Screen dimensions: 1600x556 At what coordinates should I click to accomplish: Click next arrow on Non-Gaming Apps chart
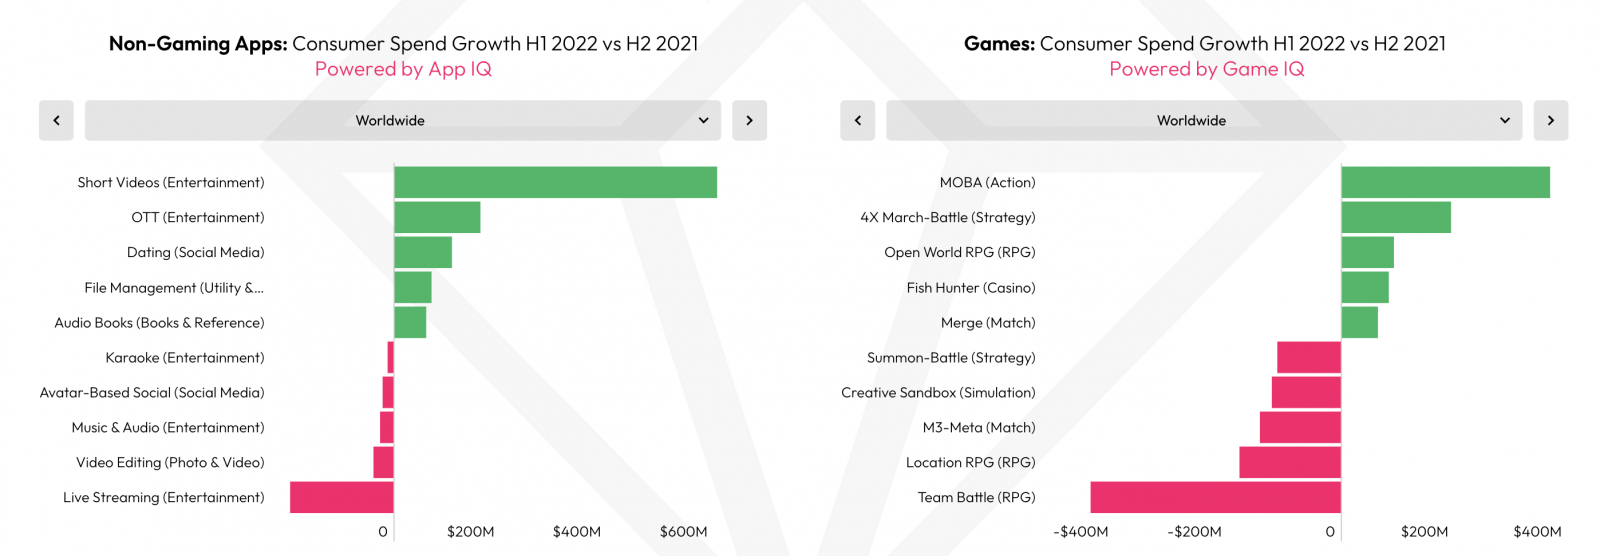point(749,120)
